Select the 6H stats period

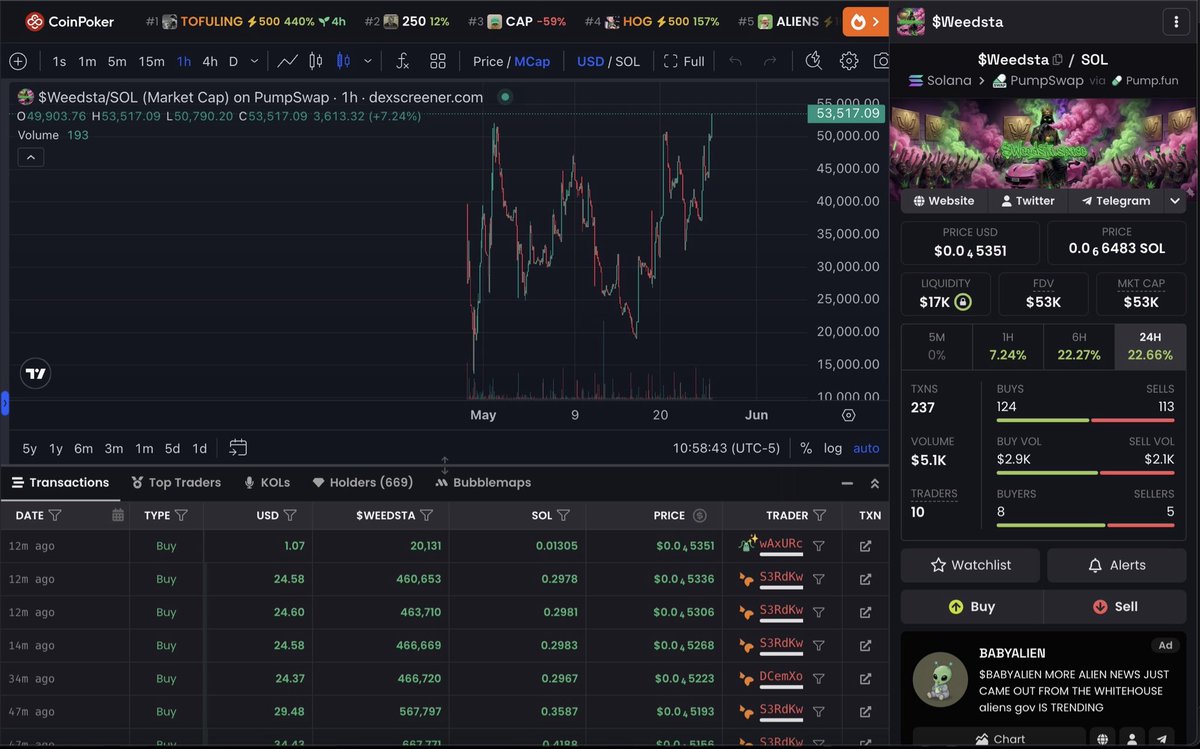[1079, 346]
